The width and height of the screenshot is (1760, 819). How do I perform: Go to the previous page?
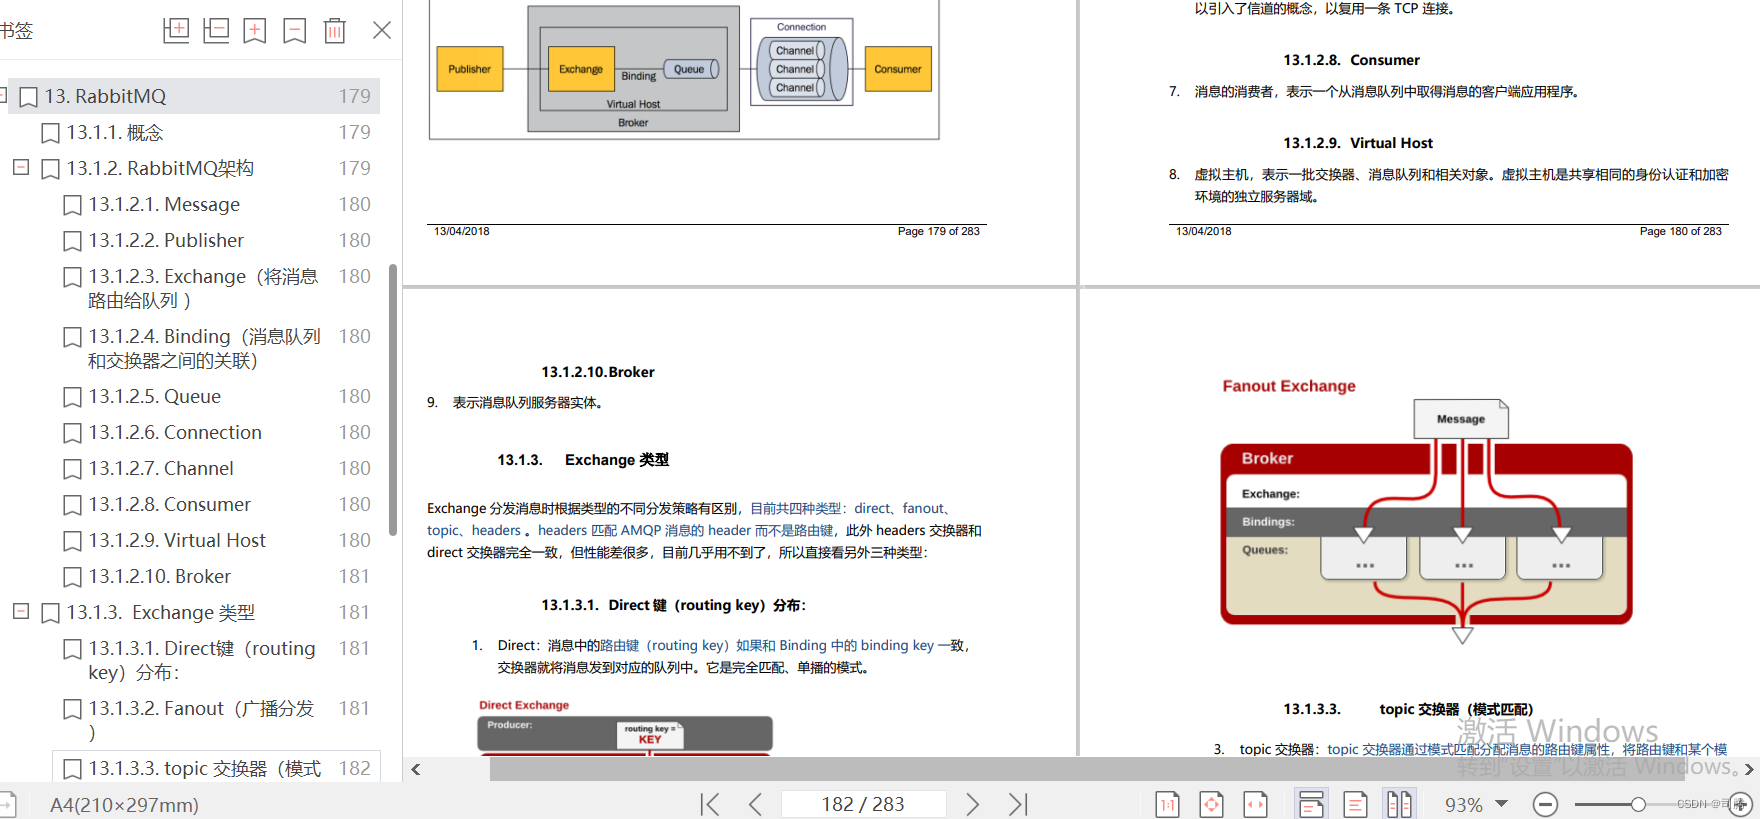click(x=755, y=804)
